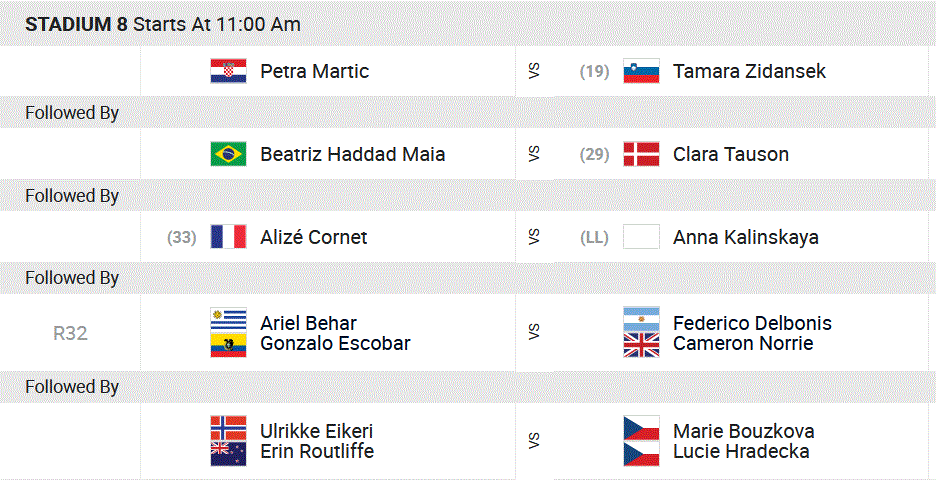Click the R32 round label
Image resolution: width=936 pixels, height=486 pixels.
70,333
